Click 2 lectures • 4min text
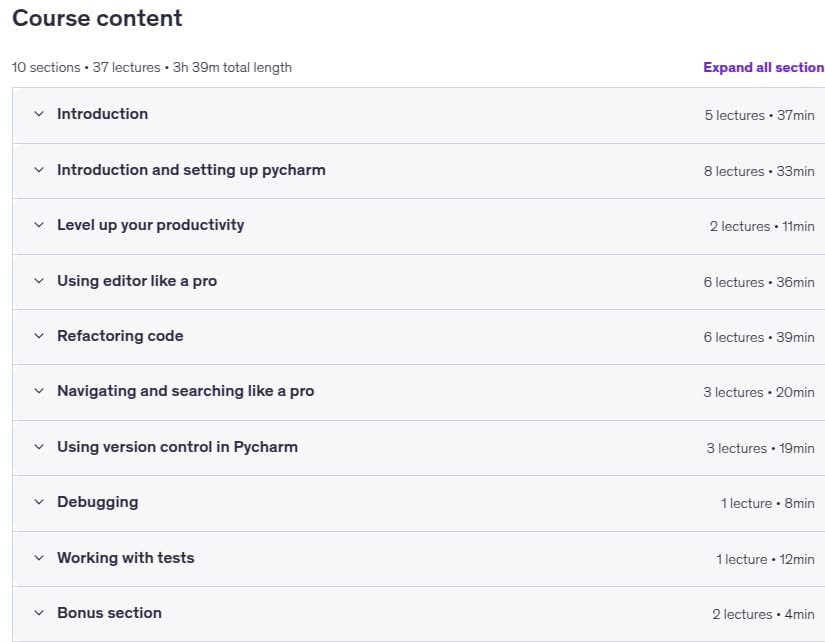Viewport: 825px width, 642px height. pos(763,614)
